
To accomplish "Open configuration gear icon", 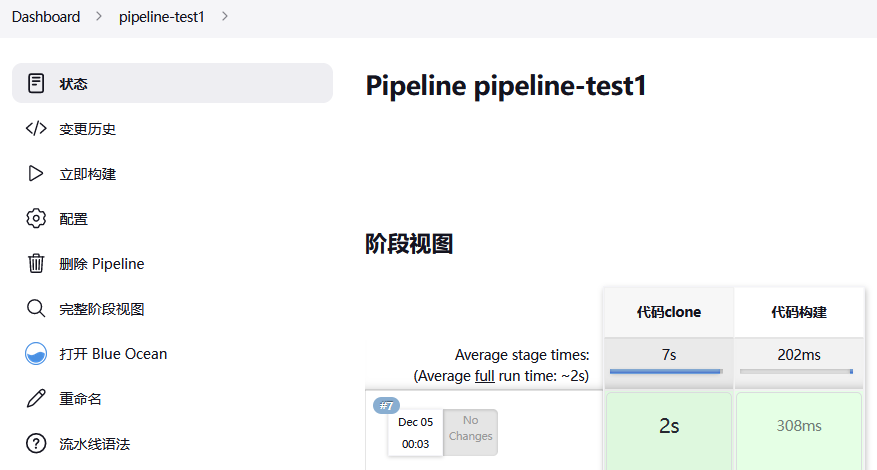I will [x=36, y=219].
